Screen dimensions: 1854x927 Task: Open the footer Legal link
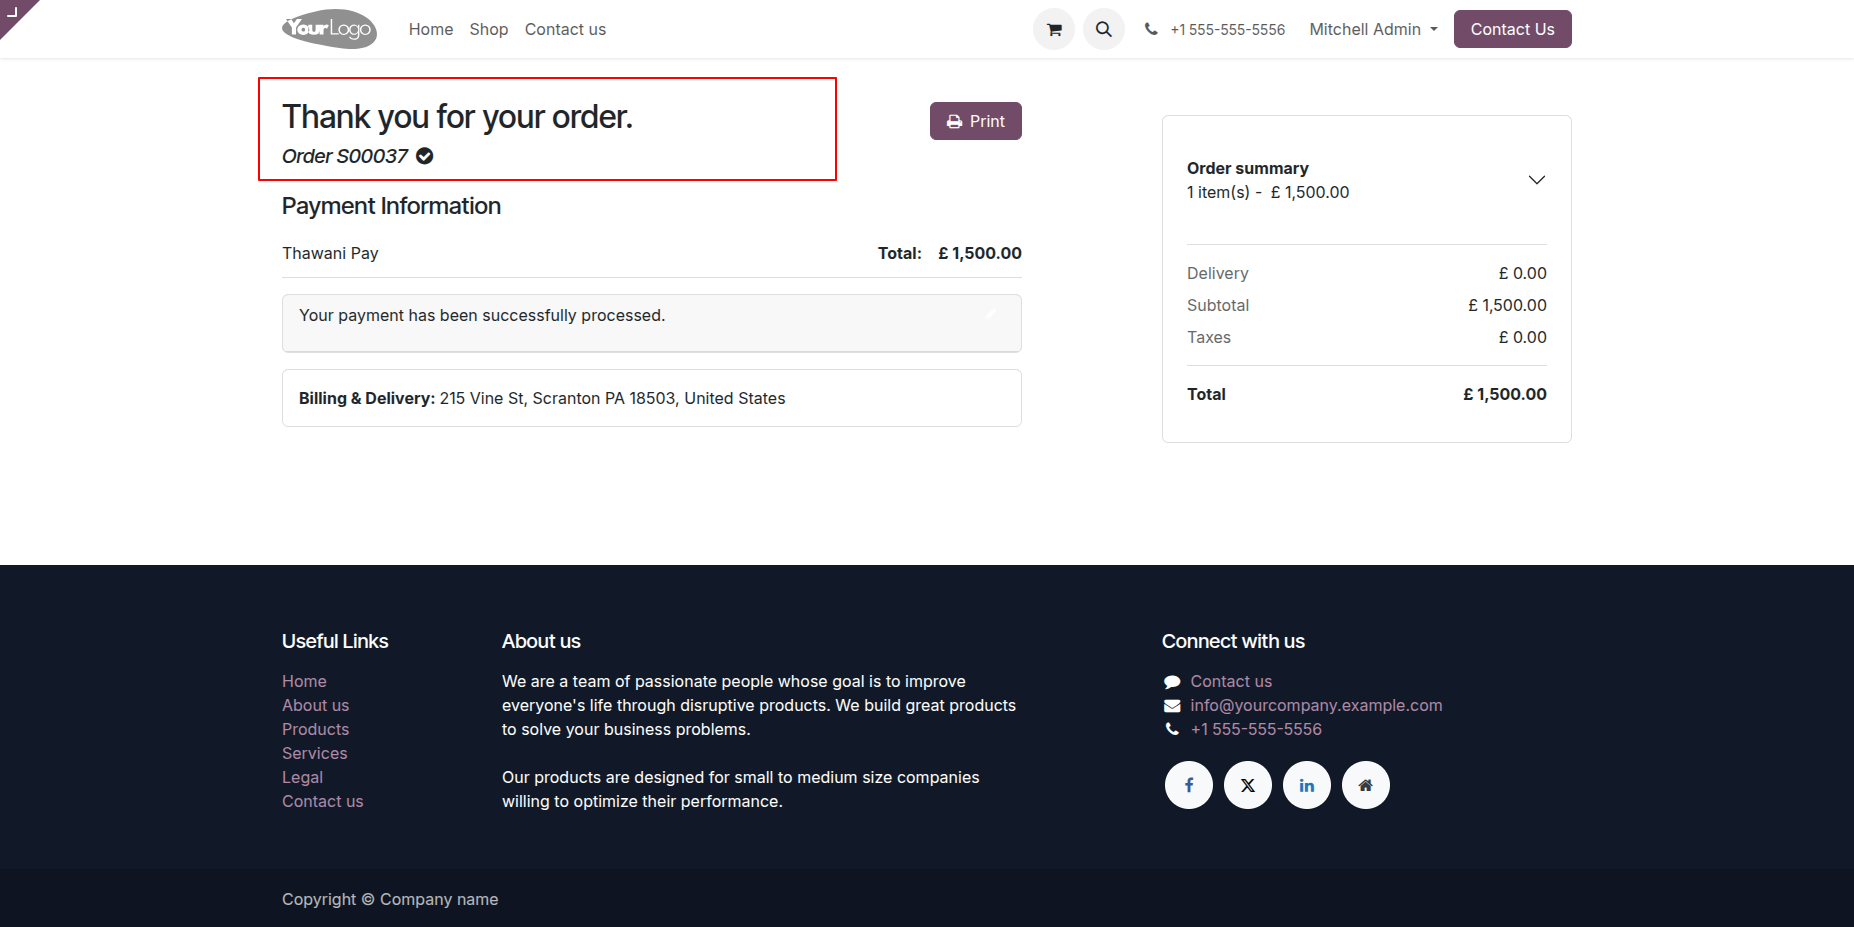302,777
